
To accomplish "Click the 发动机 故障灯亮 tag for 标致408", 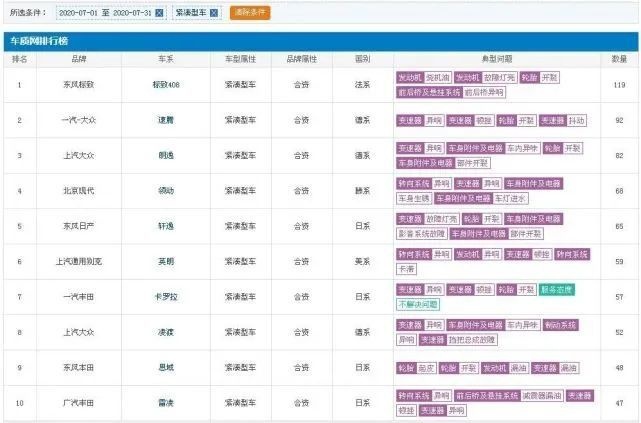I will [x=486, y=78].
